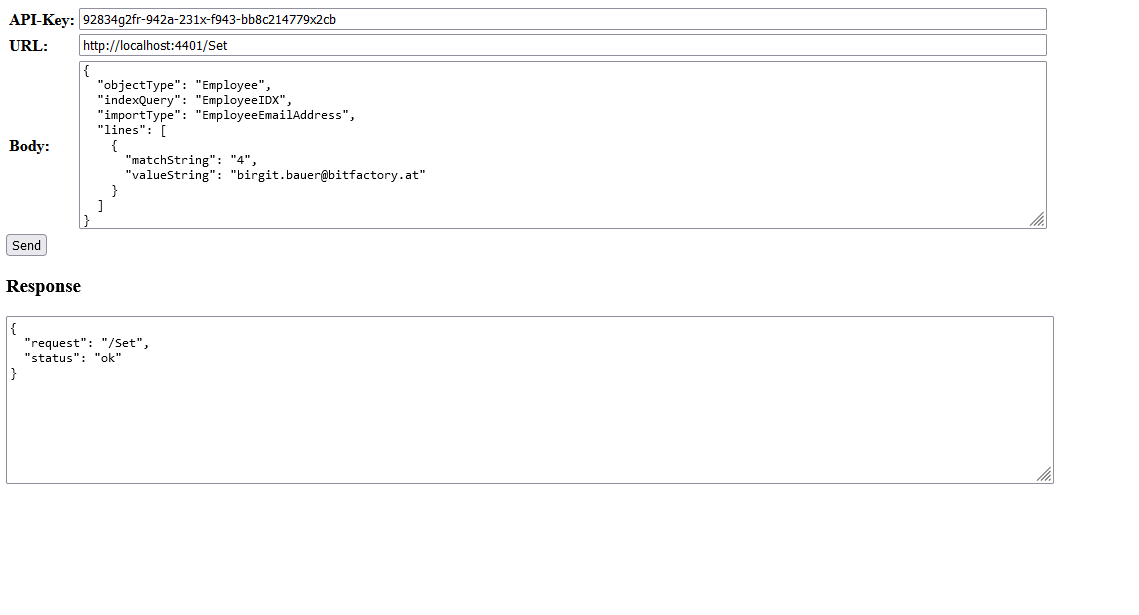
Task: Click the closing brace at Body's end
Action: pyautogui.click(x=87, y=220)
